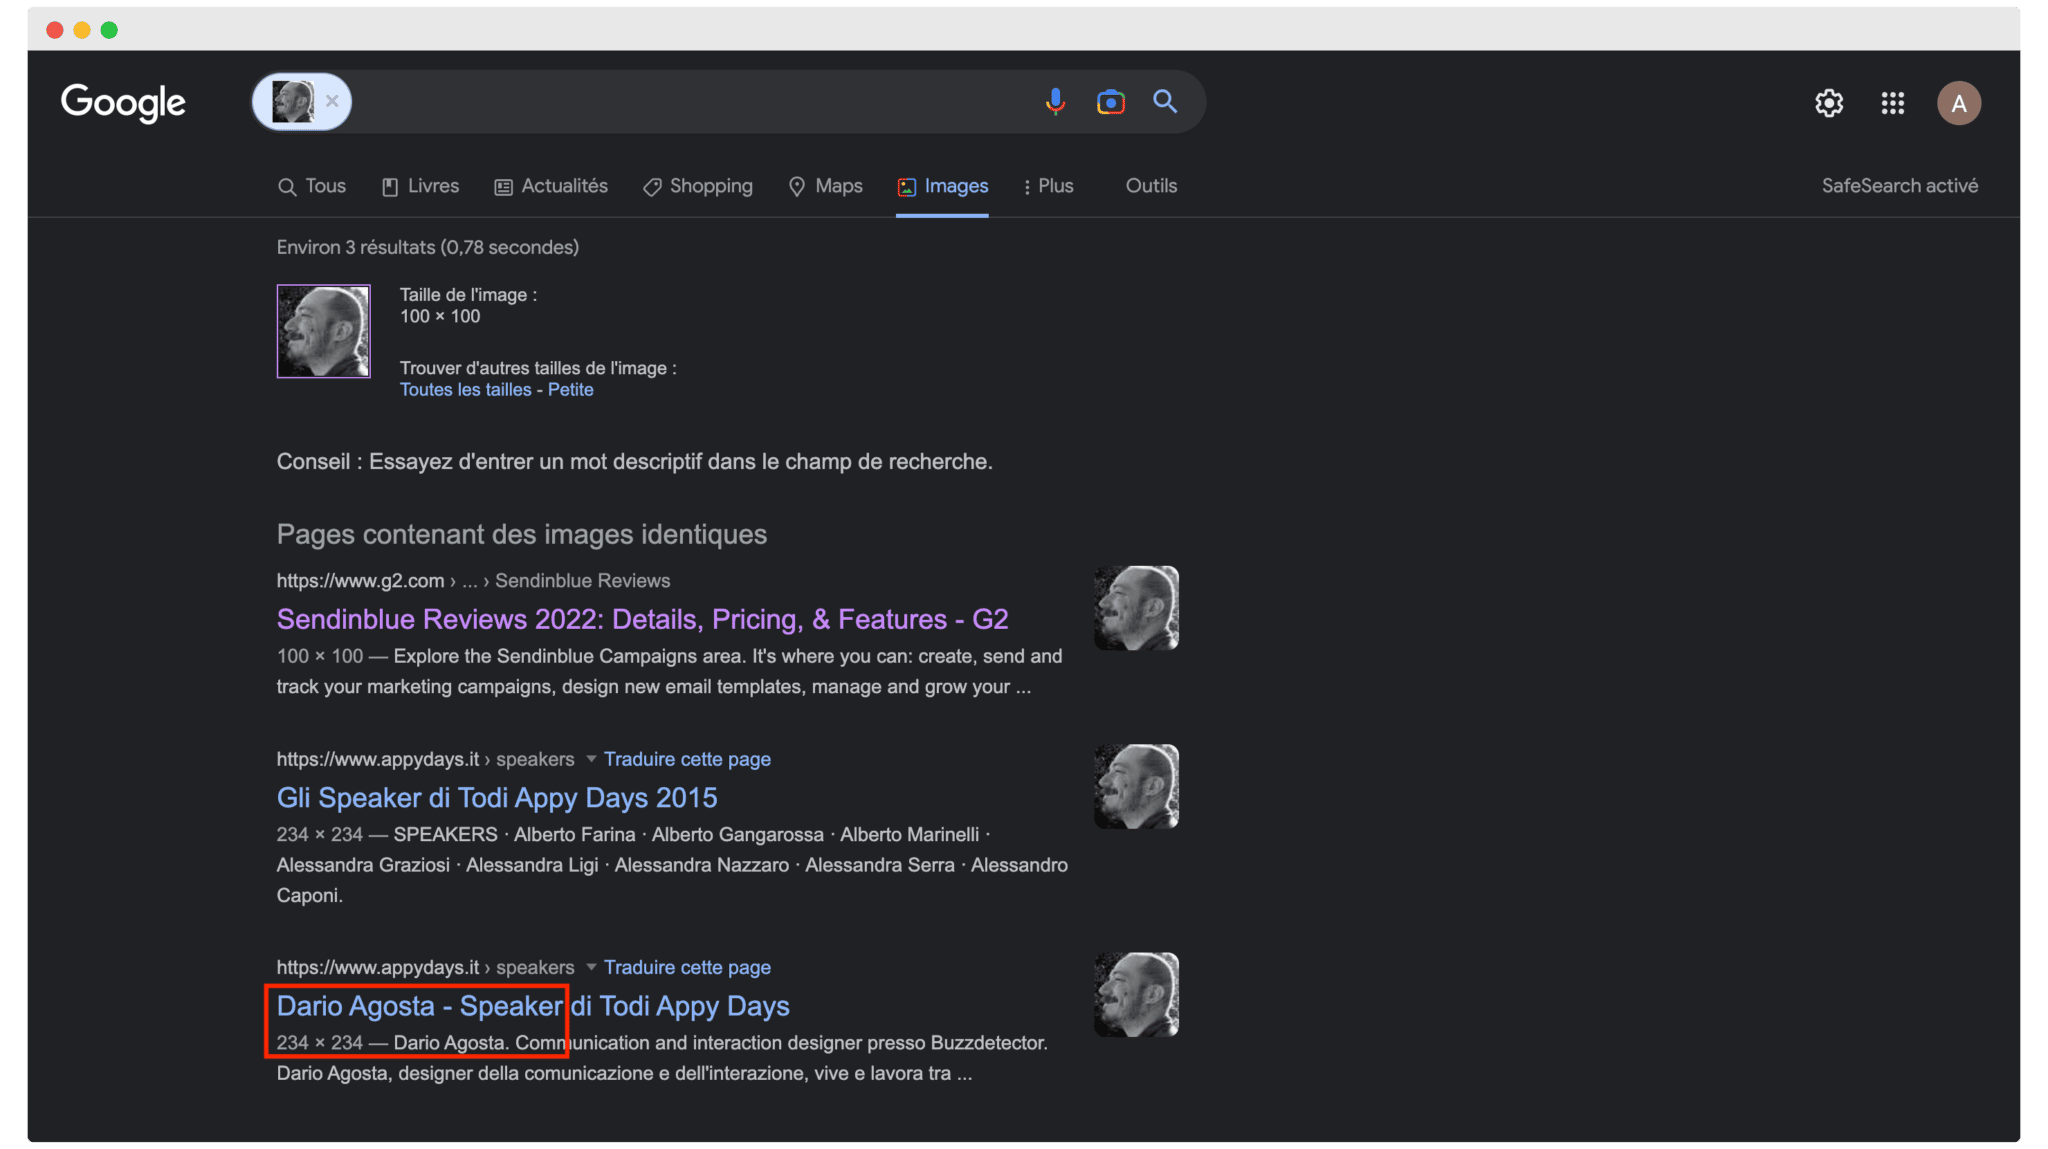This screenshot has height=1149, width=2048.
Task: Open Petite image size link
Action: [570, 390]
